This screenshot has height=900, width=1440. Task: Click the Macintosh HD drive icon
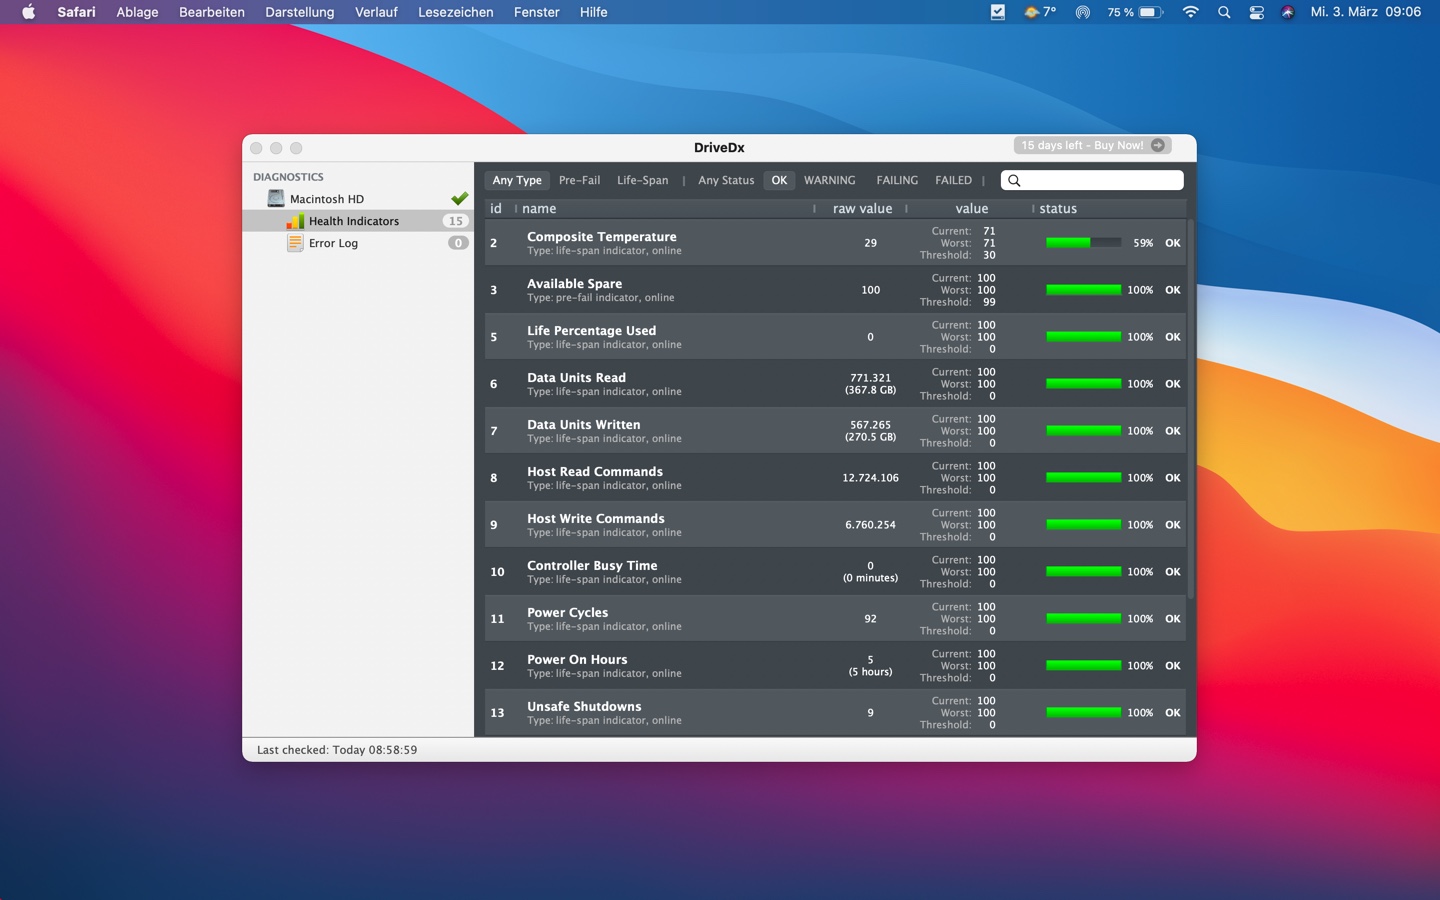coord(276,199)
